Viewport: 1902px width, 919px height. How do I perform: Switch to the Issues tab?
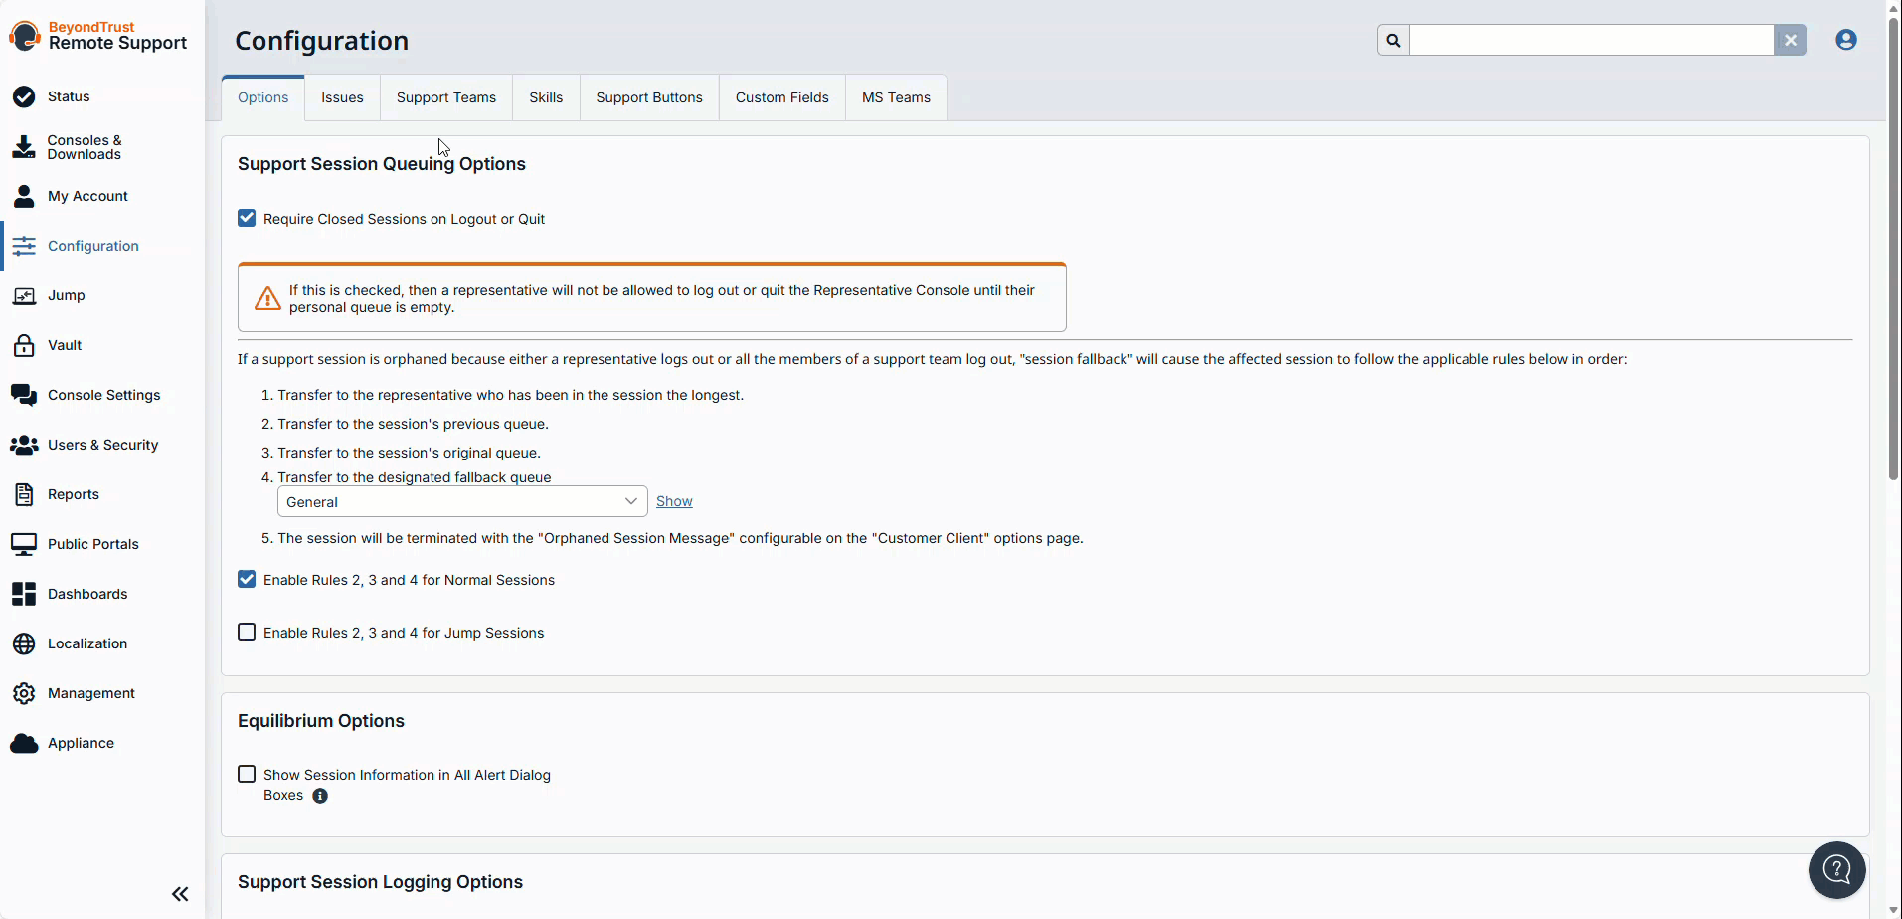click(x=342, y=97)
